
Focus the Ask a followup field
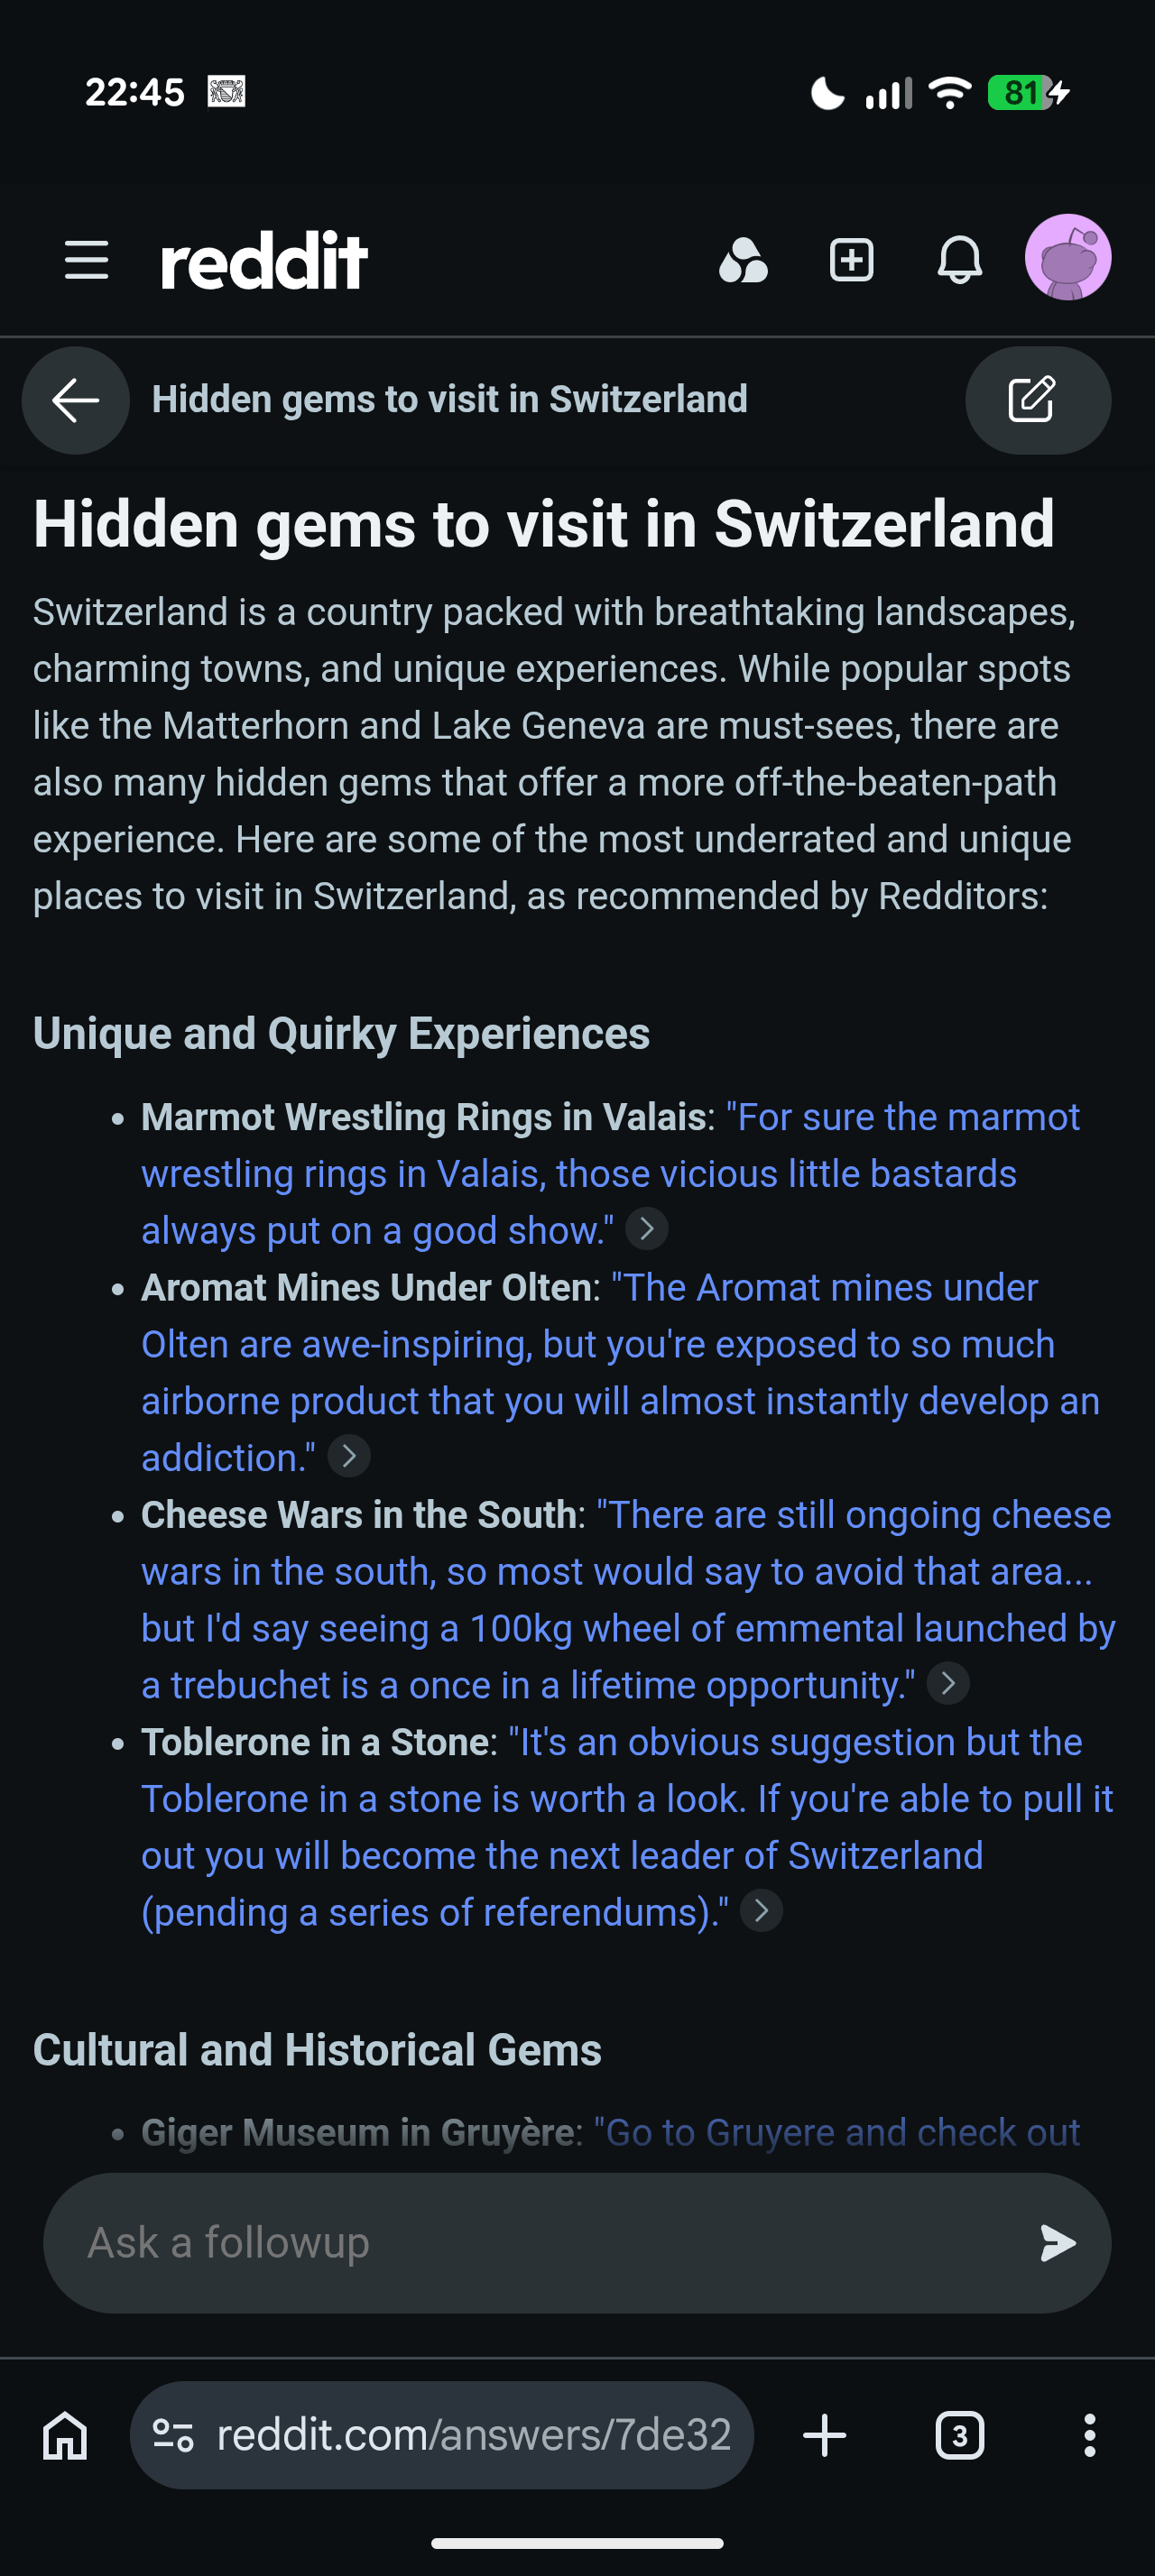(x=530, y=2243)
